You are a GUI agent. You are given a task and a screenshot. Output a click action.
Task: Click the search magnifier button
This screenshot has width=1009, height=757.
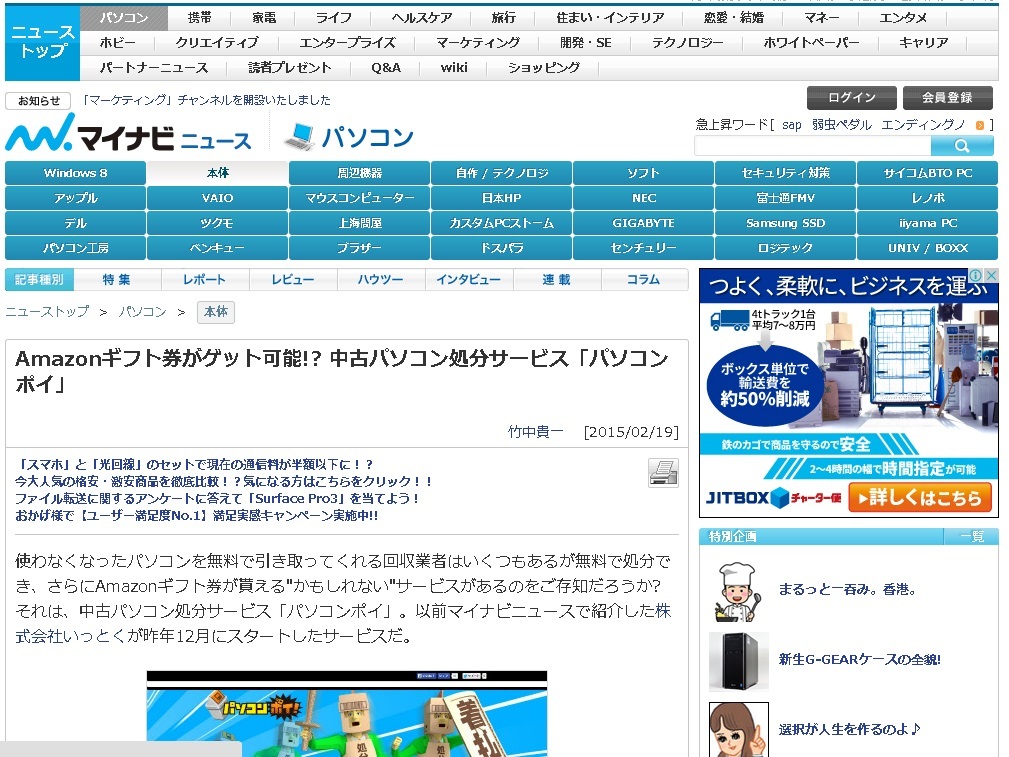coord(961,146)
